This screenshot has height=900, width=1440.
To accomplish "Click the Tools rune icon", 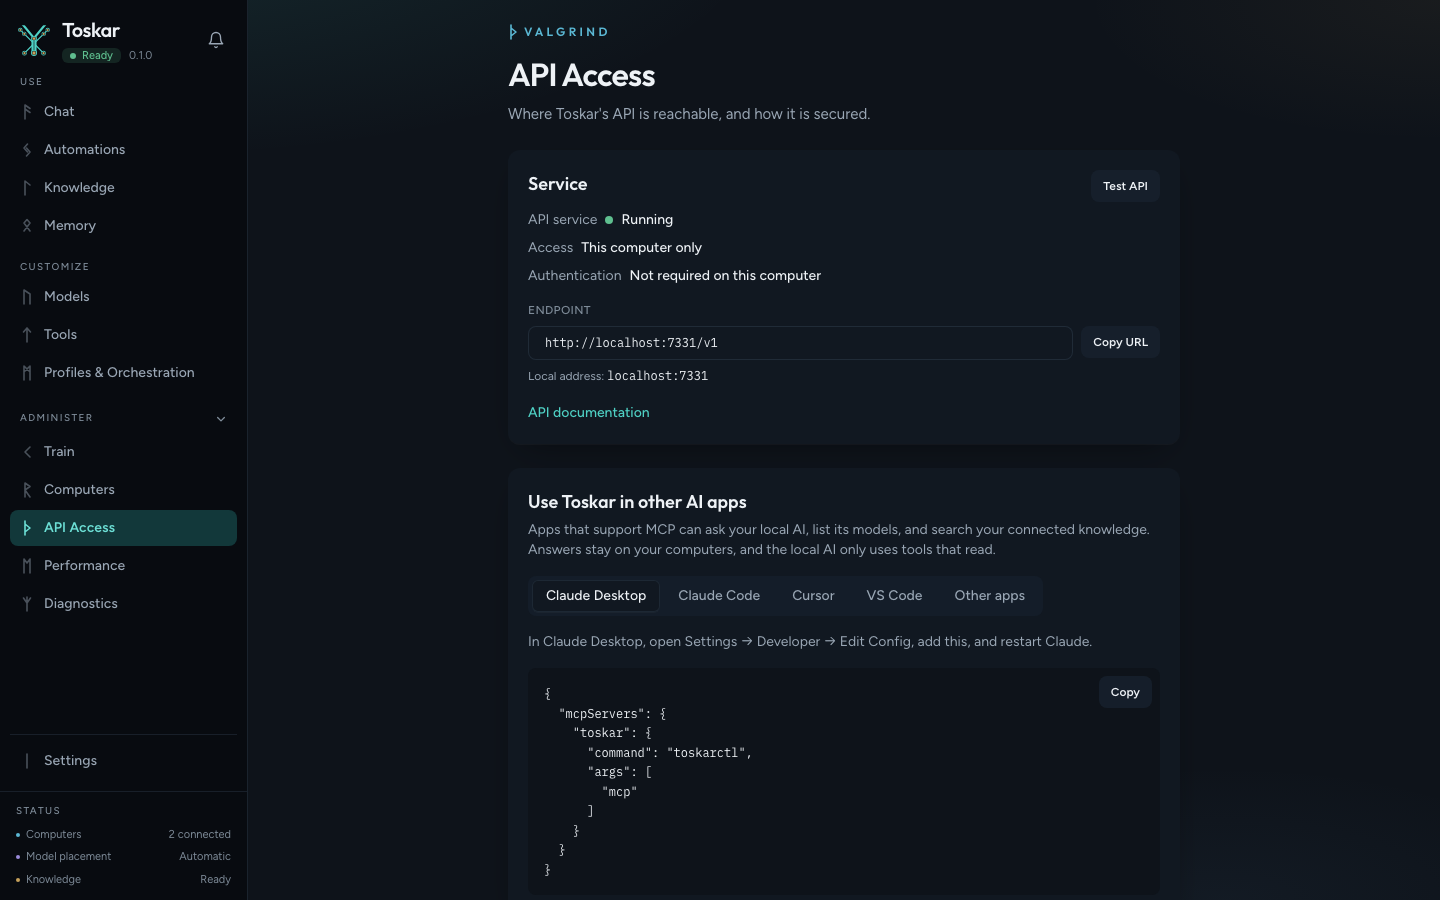I will coord(27,335).
